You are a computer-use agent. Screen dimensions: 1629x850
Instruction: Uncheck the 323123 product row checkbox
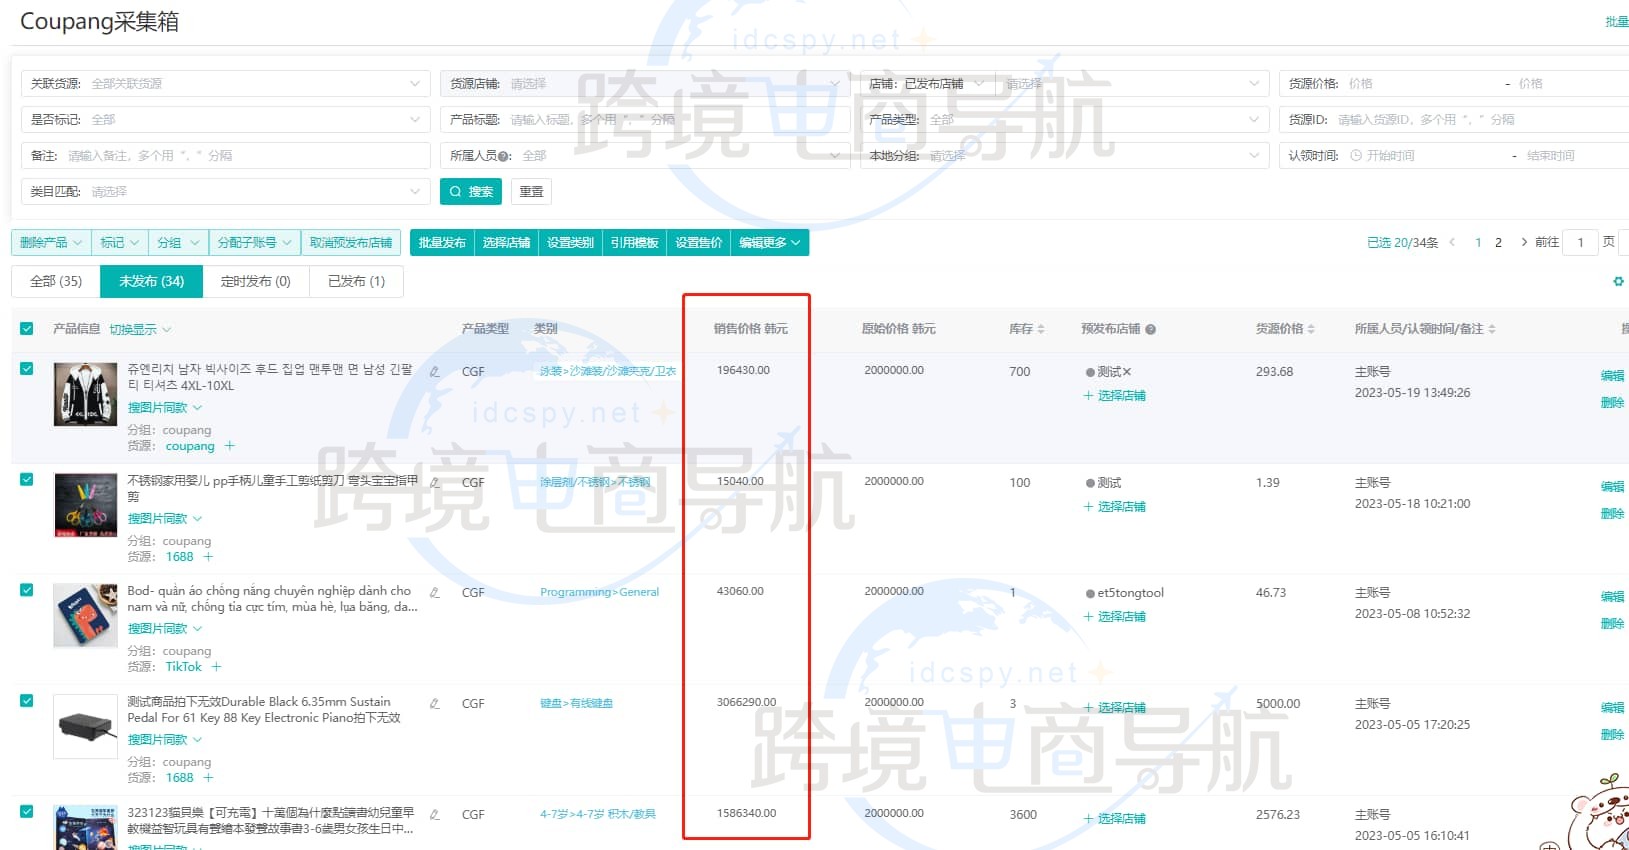click(x=27, y=812)
